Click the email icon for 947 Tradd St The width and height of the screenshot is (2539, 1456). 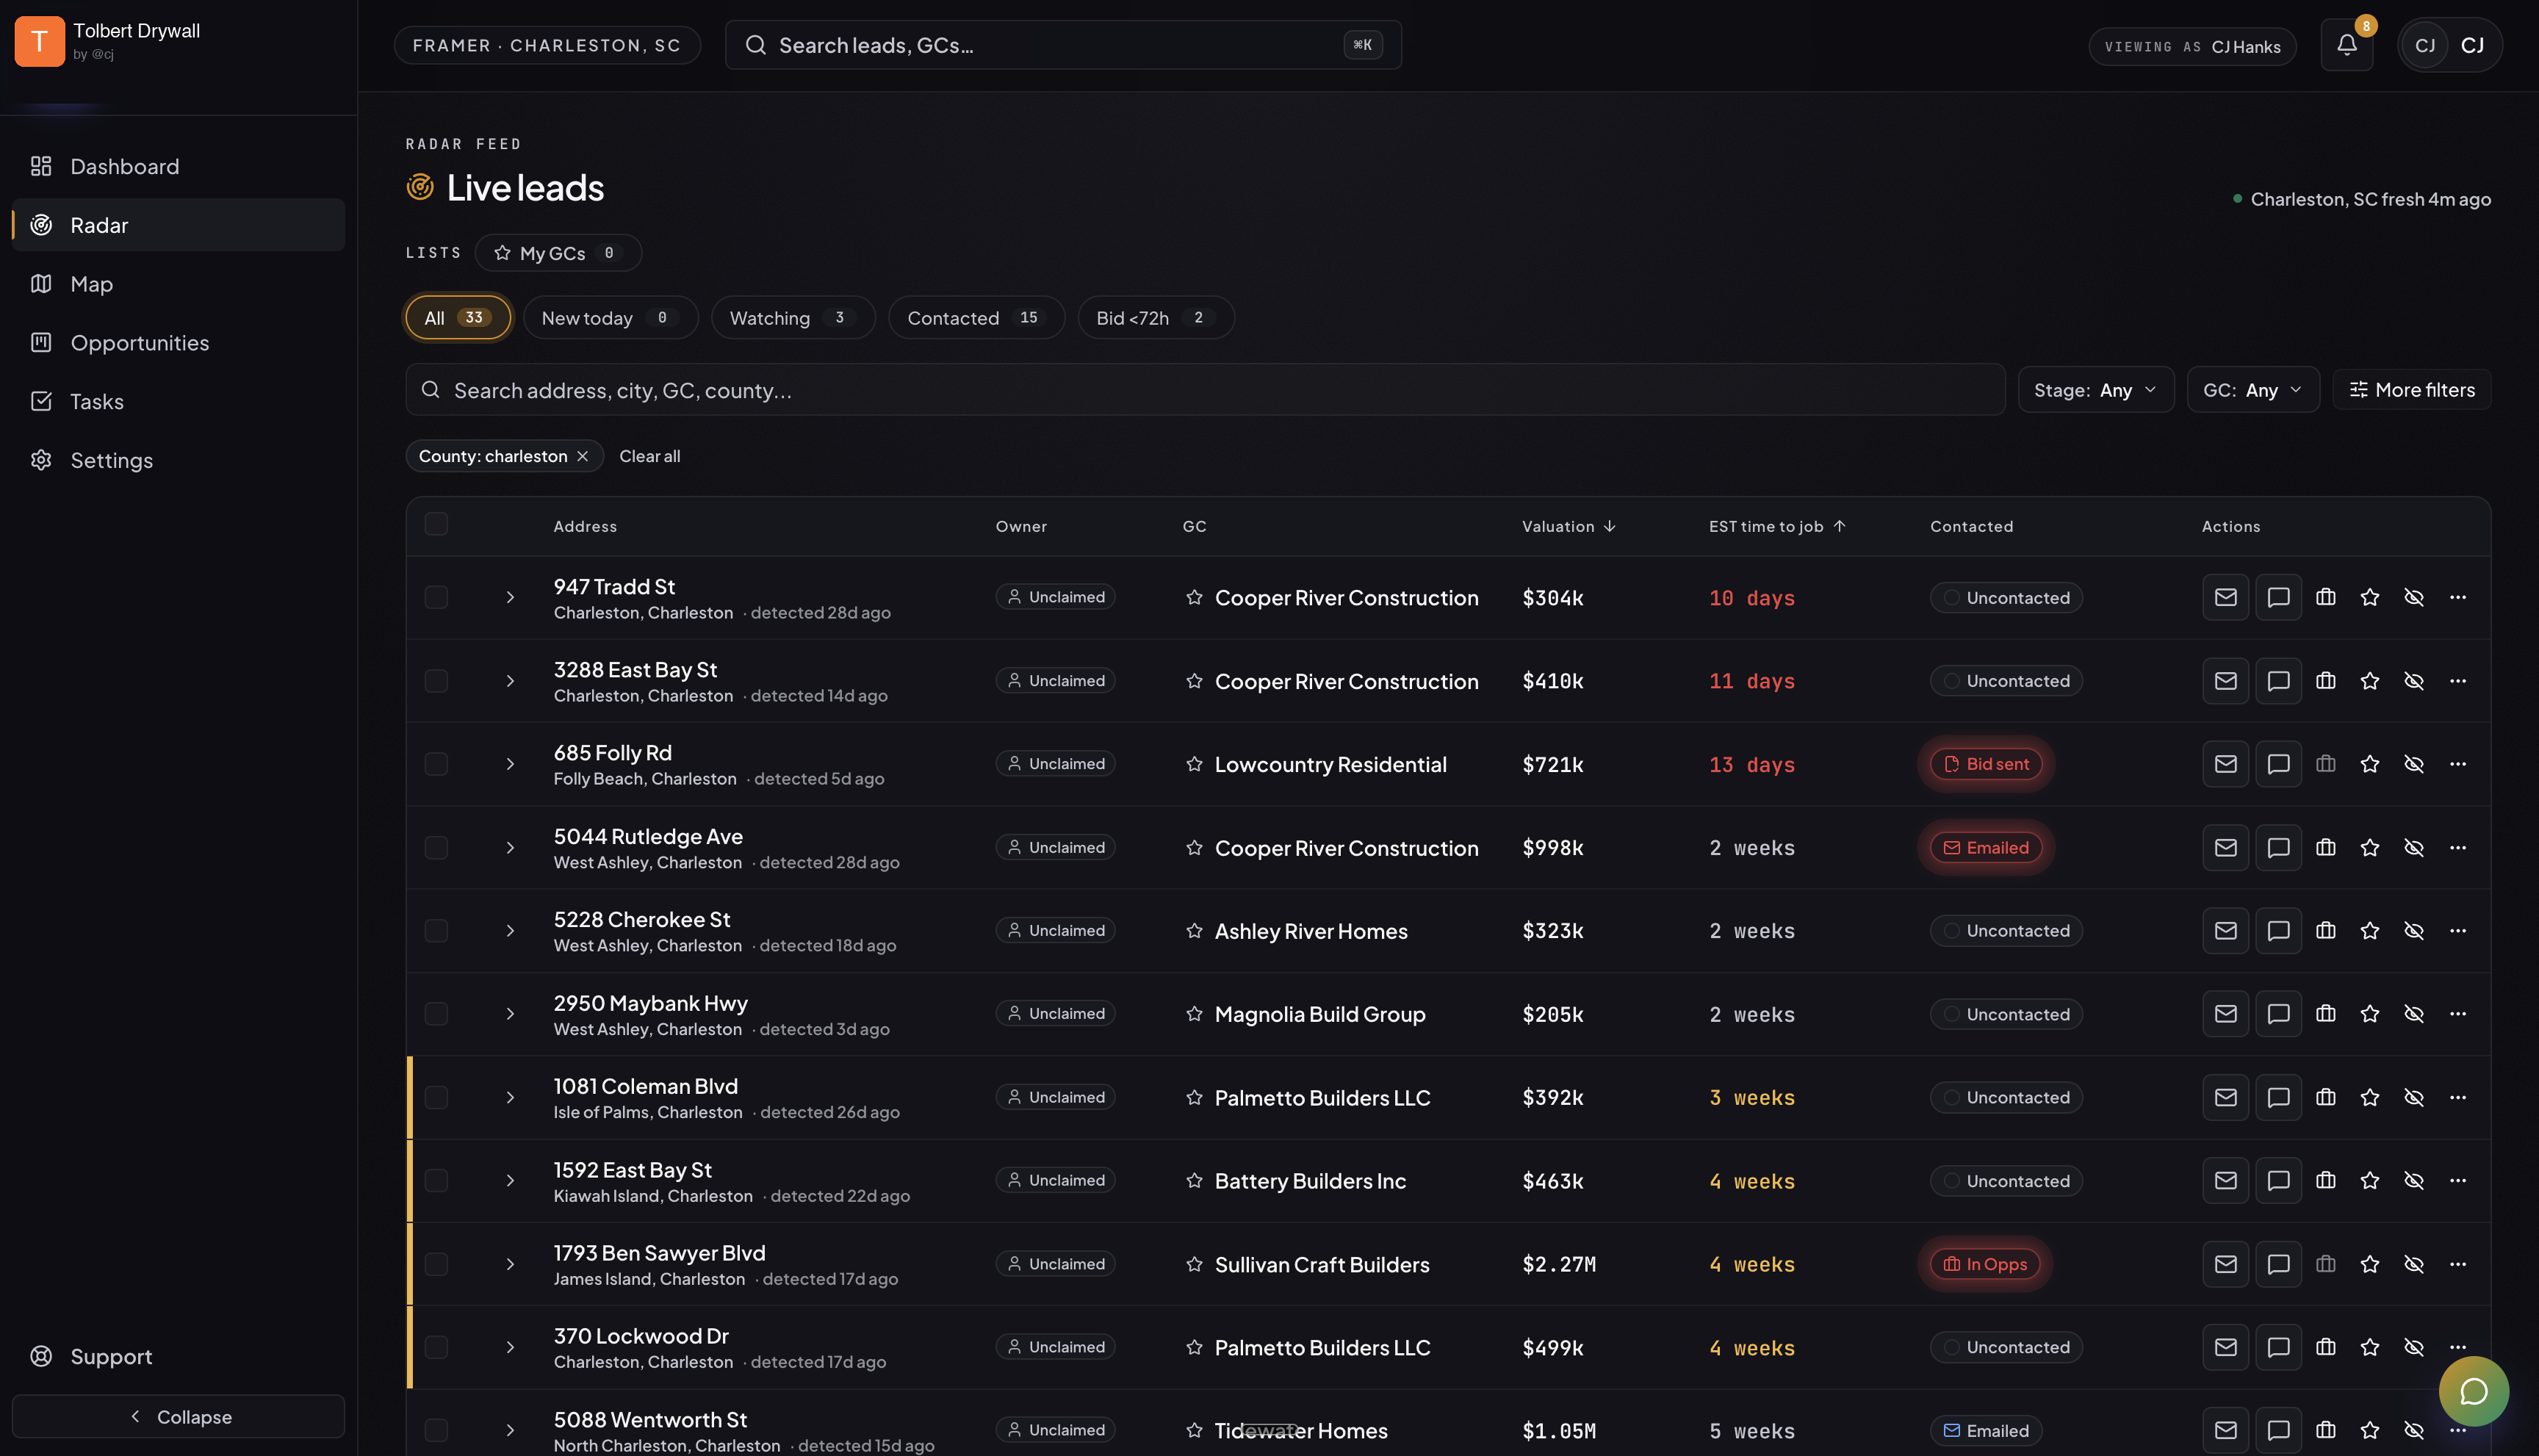(2225, 597)
